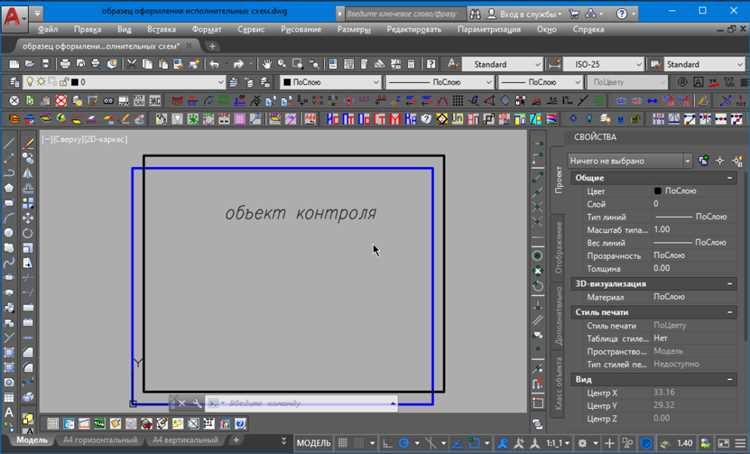
Task: Click the keyword search input field
Action: coord(405,14)
